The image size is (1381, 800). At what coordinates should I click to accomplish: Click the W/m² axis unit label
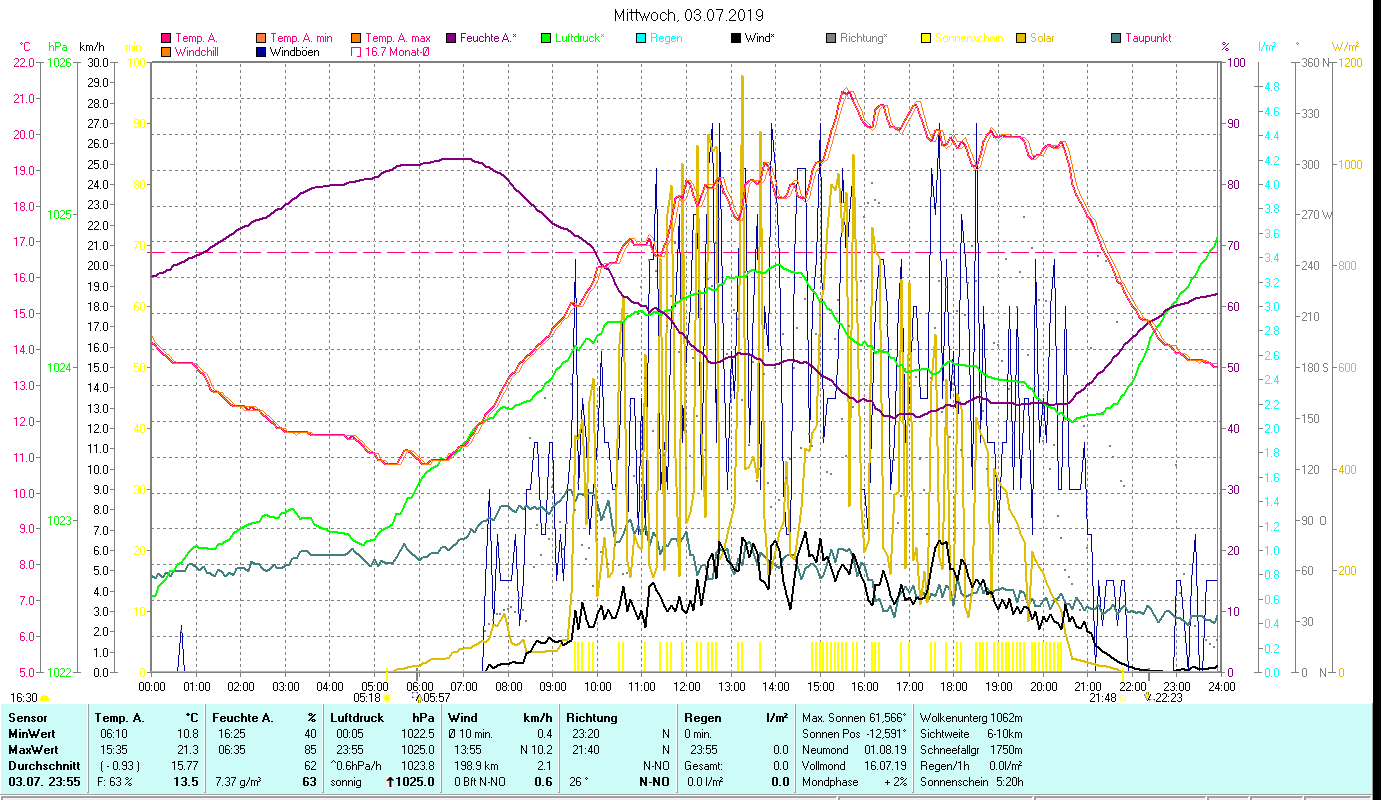pyautogui.click(x=1343, y=47)
